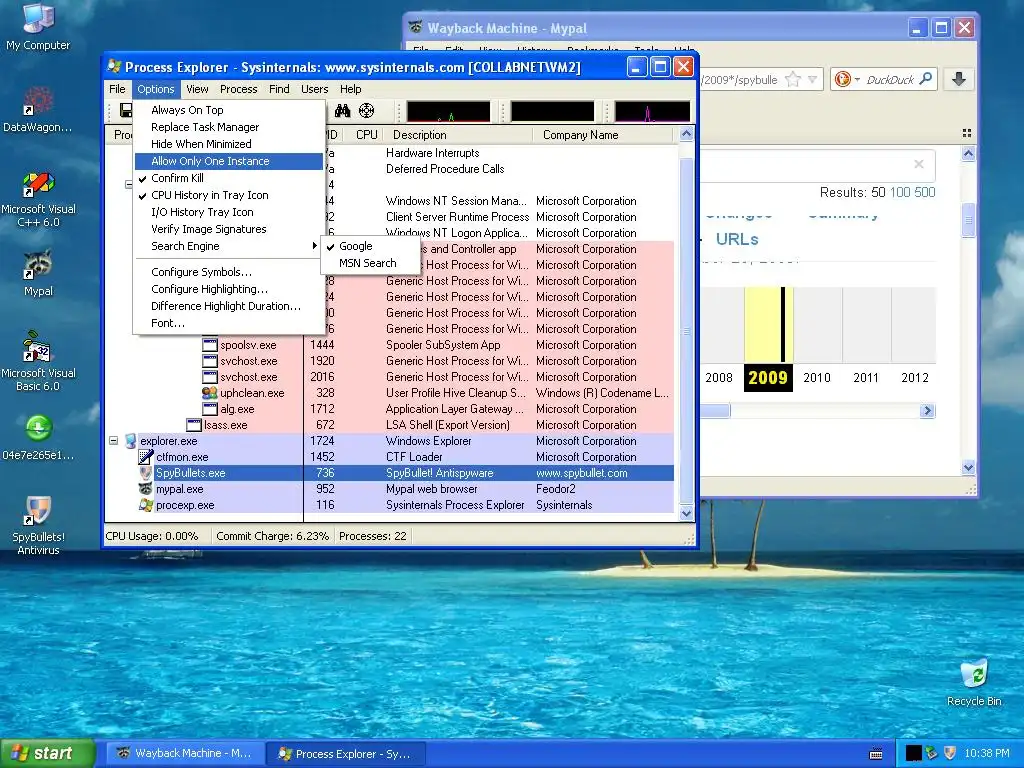Select year 2009 on the Wayback timeline
The image size is (1024, 768).
768,377
